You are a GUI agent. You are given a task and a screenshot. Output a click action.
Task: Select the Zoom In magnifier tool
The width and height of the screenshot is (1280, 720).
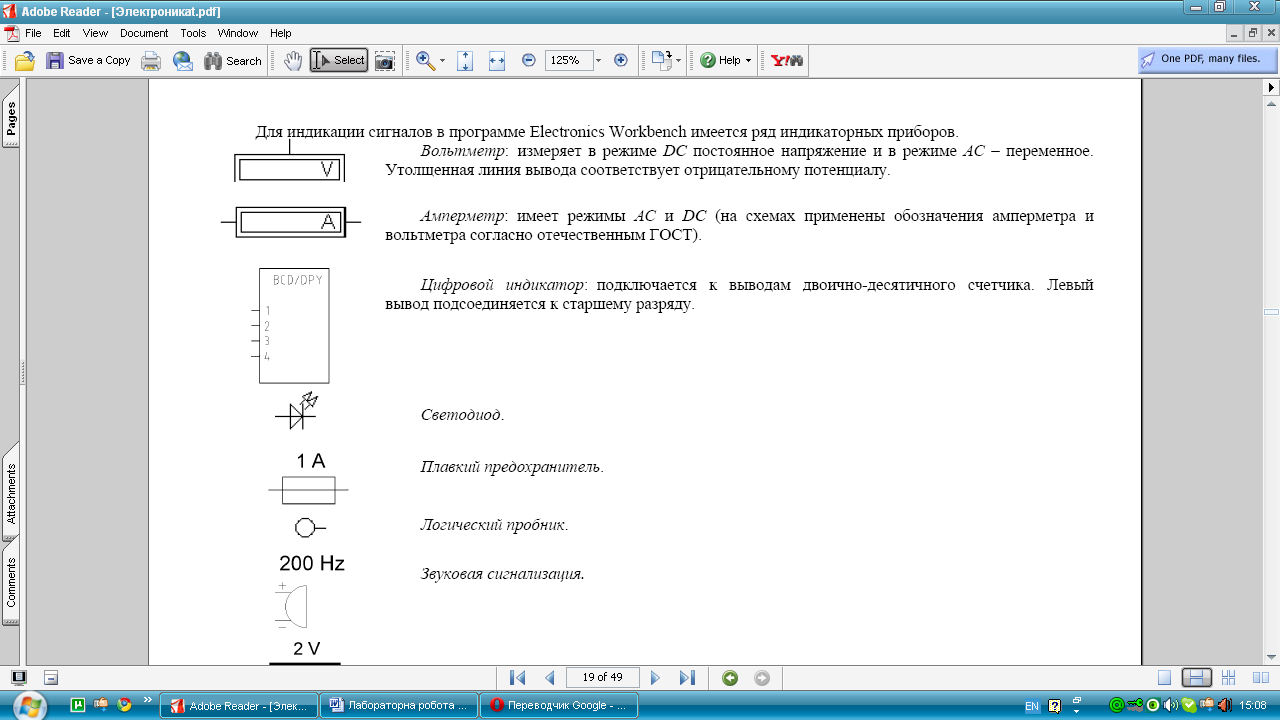point(425,61)
